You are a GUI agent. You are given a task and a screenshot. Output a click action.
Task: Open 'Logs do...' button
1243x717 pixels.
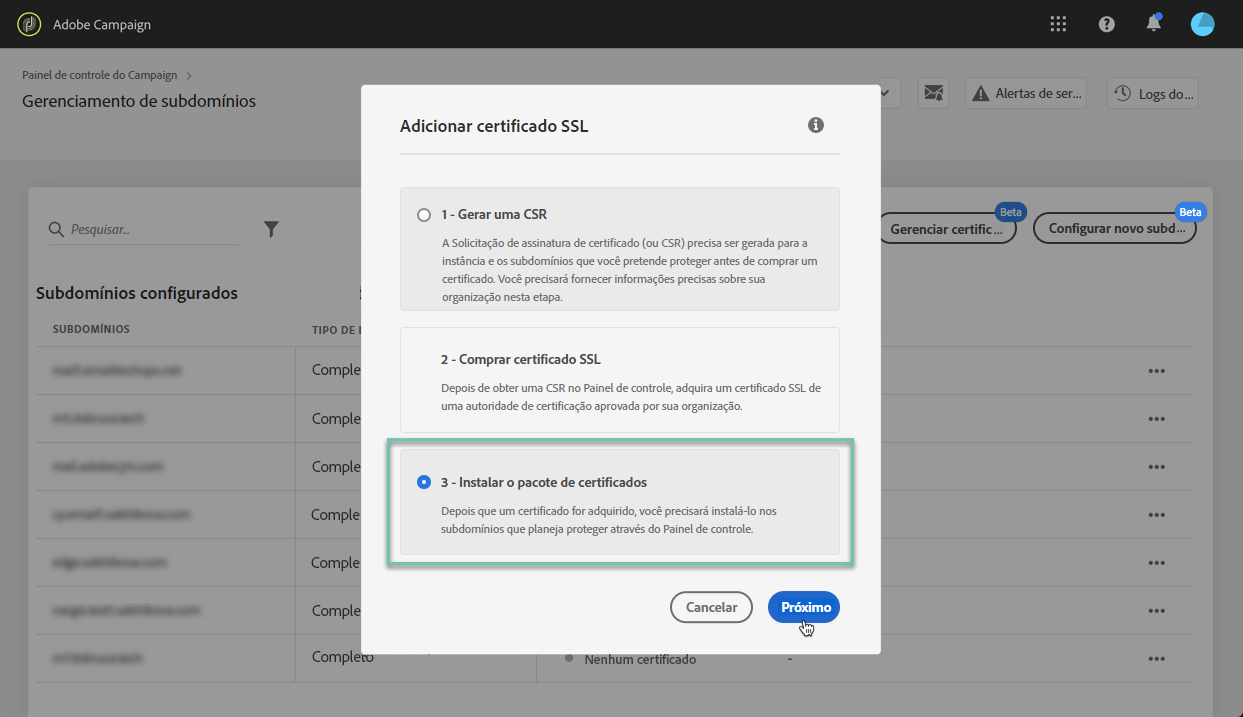1153,93
